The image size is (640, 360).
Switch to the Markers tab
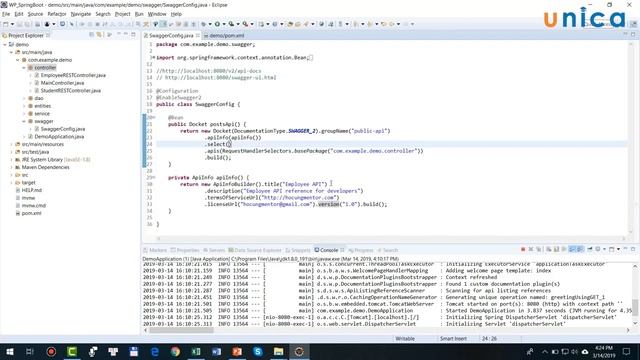point(155,250)
